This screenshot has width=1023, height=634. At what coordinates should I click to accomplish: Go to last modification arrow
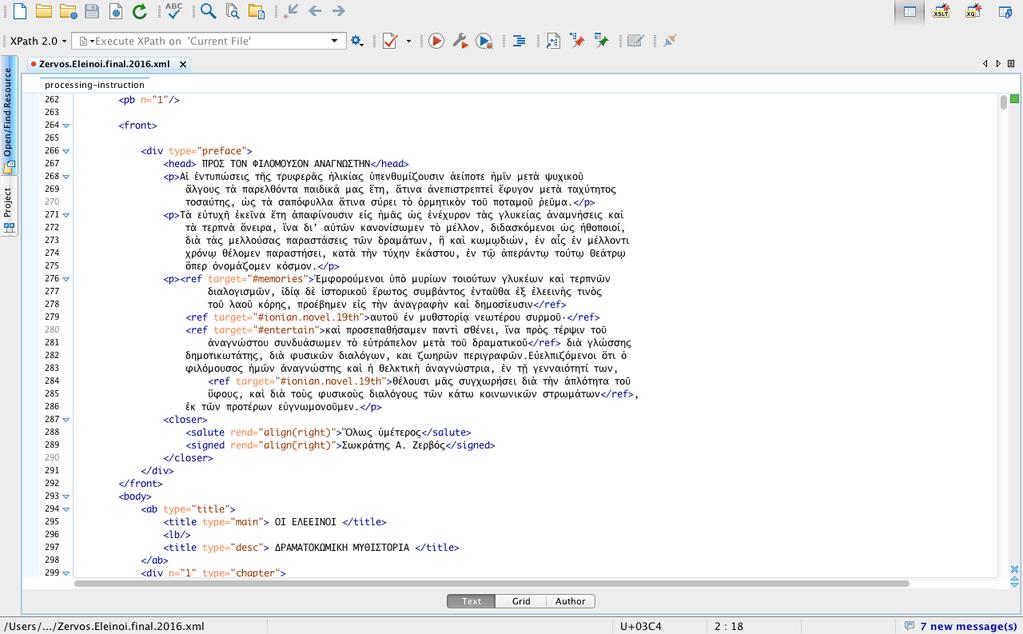click(x=292, y=10)
